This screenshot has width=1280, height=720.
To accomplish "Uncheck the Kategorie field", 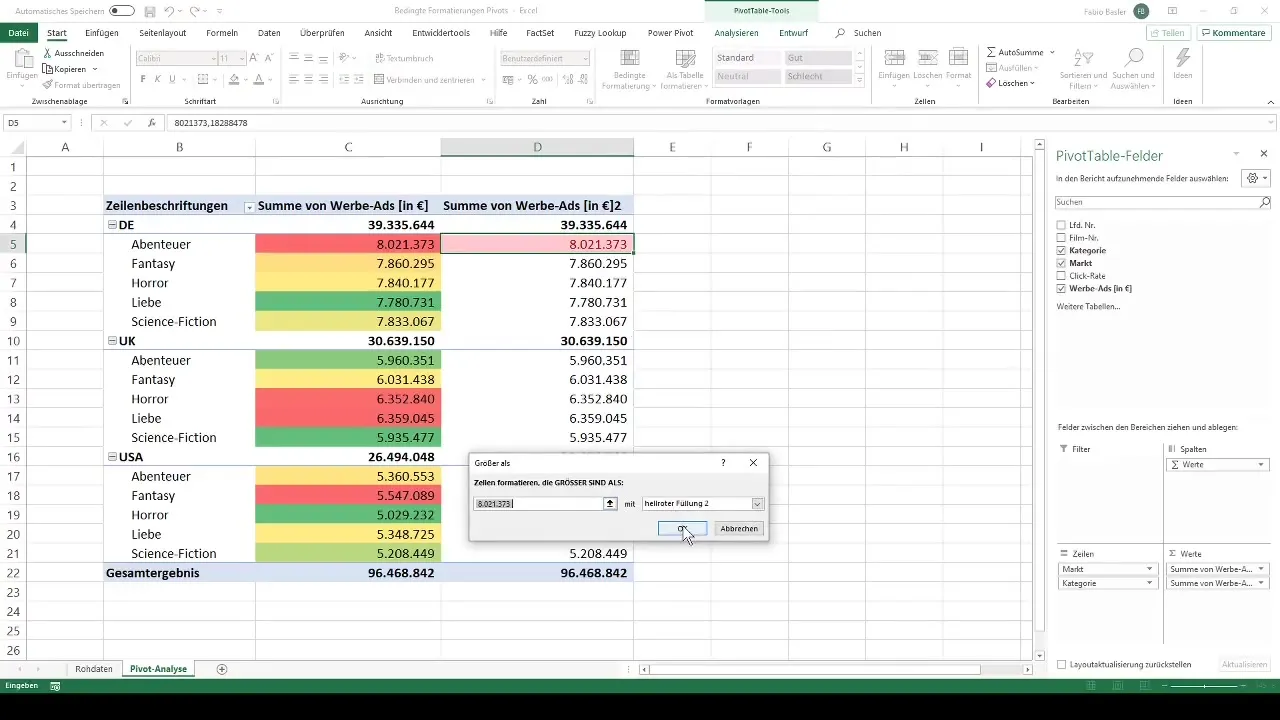I will (x=1061, y=250).
